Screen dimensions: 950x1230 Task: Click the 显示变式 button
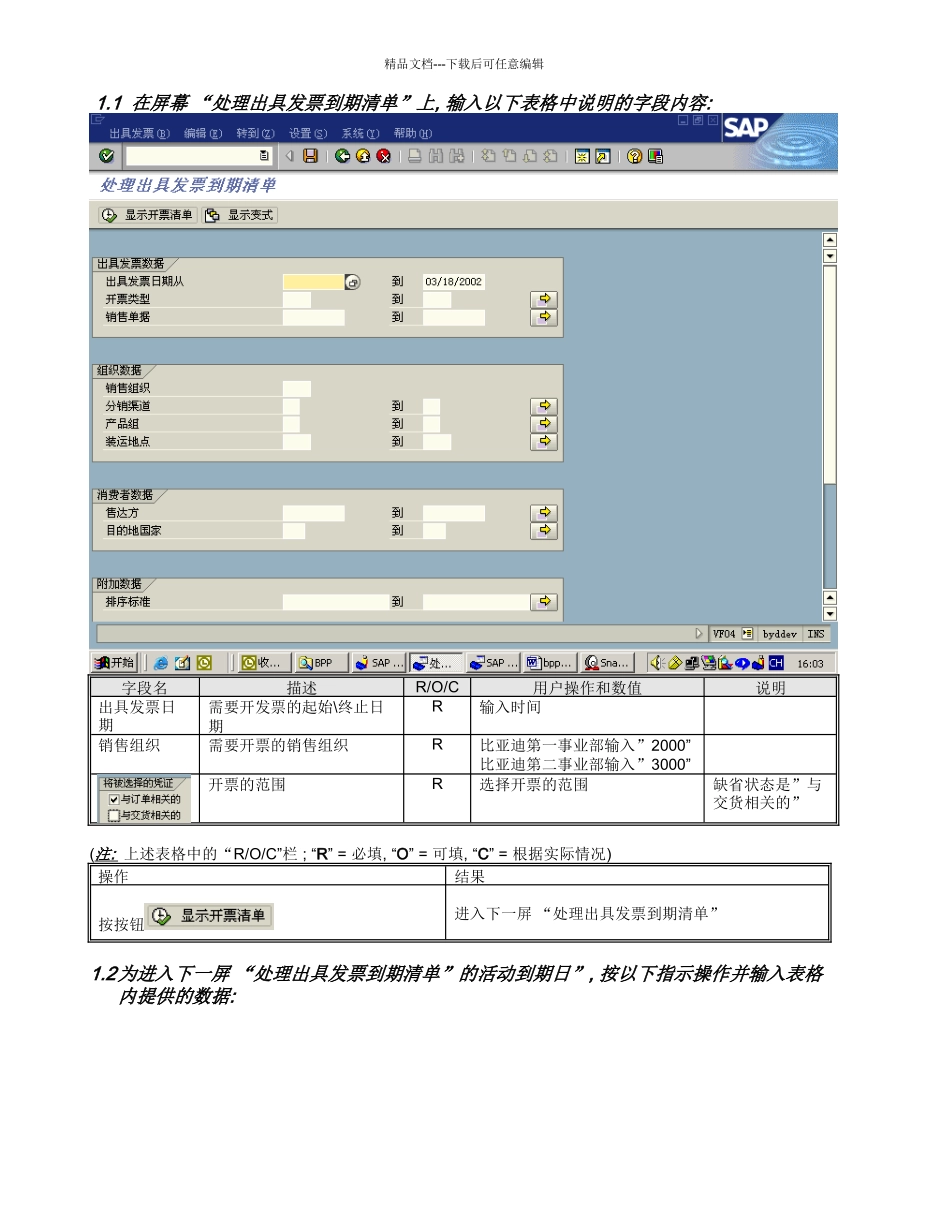(x=240, y=215)
